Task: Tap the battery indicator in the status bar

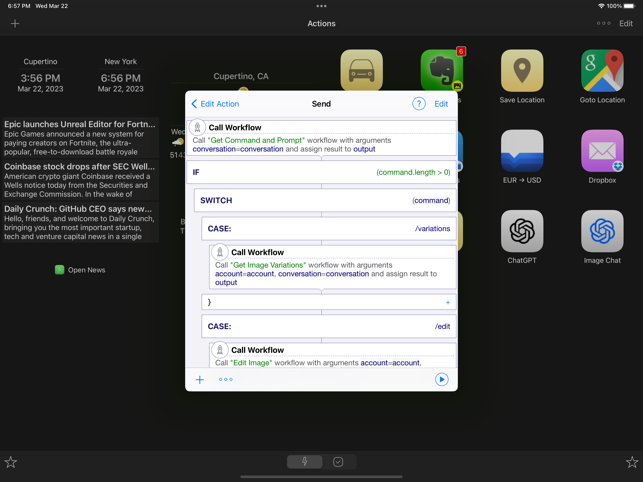Action: [629, 6]
